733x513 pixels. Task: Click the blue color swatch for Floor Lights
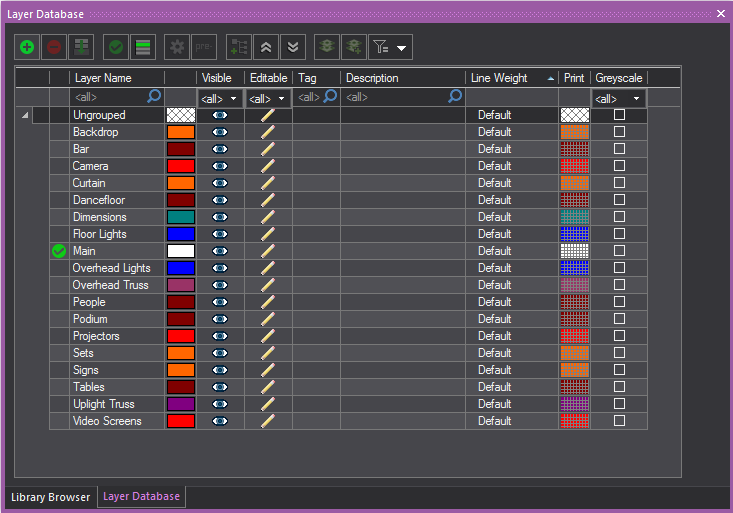pos(180,234)
